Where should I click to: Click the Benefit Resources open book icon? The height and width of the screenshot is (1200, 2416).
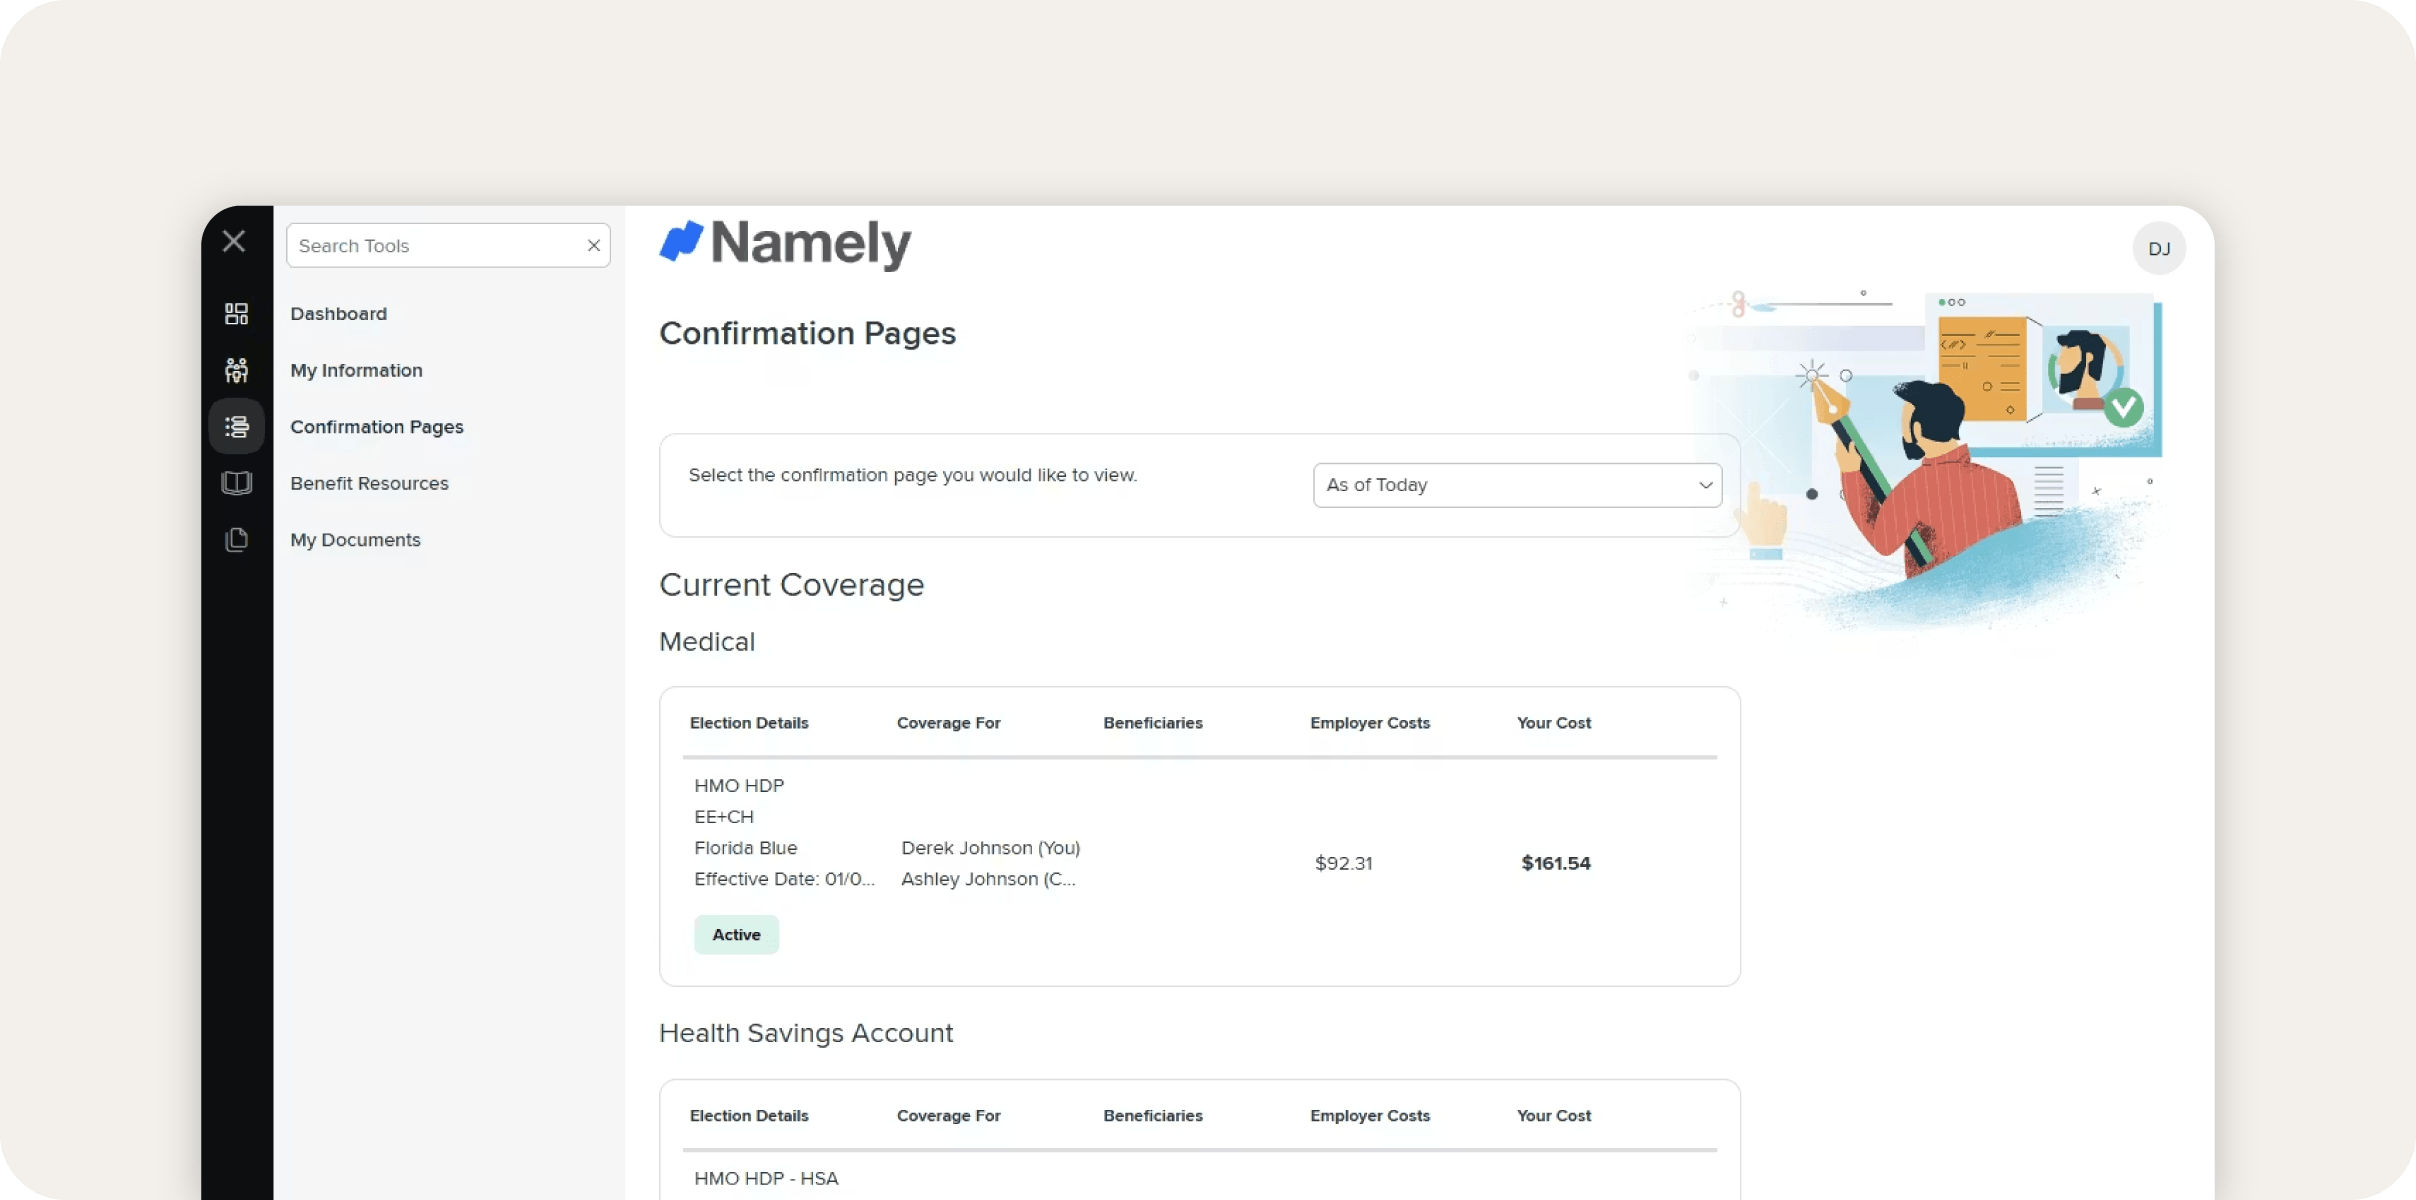[236, 483]
